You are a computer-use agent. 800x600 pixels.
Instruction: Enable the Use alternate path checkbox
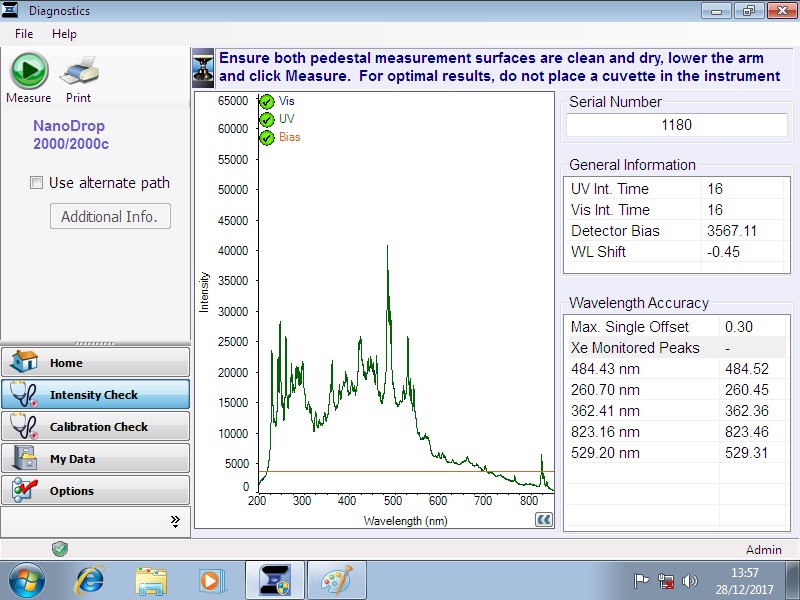36,183
